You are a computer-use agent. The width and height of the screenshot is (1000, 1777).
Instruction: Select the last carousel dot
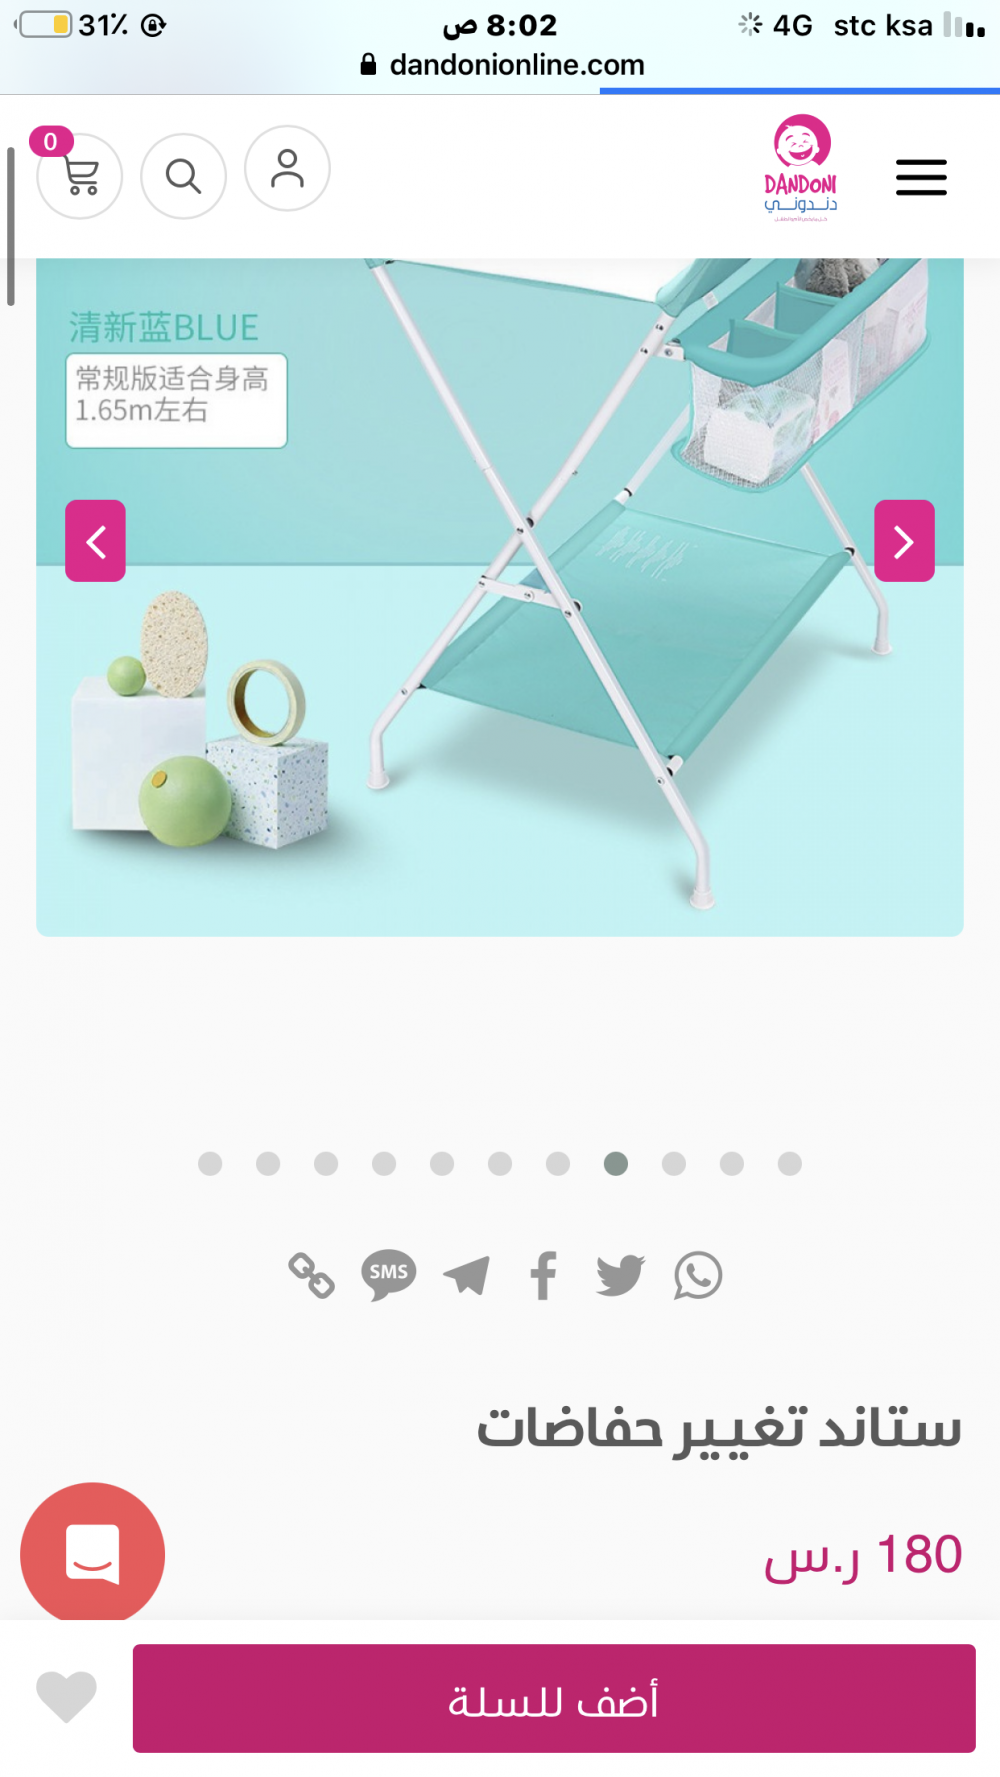(790, 1163)
